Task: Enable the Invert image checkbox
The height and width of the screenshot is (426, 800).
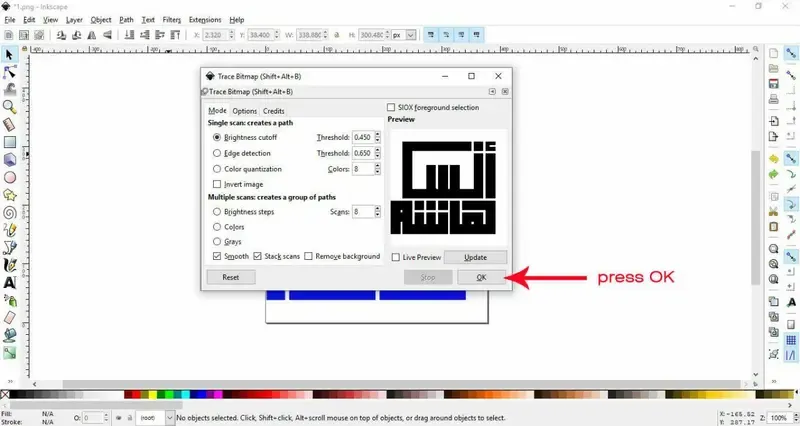Action: [217, 184]
